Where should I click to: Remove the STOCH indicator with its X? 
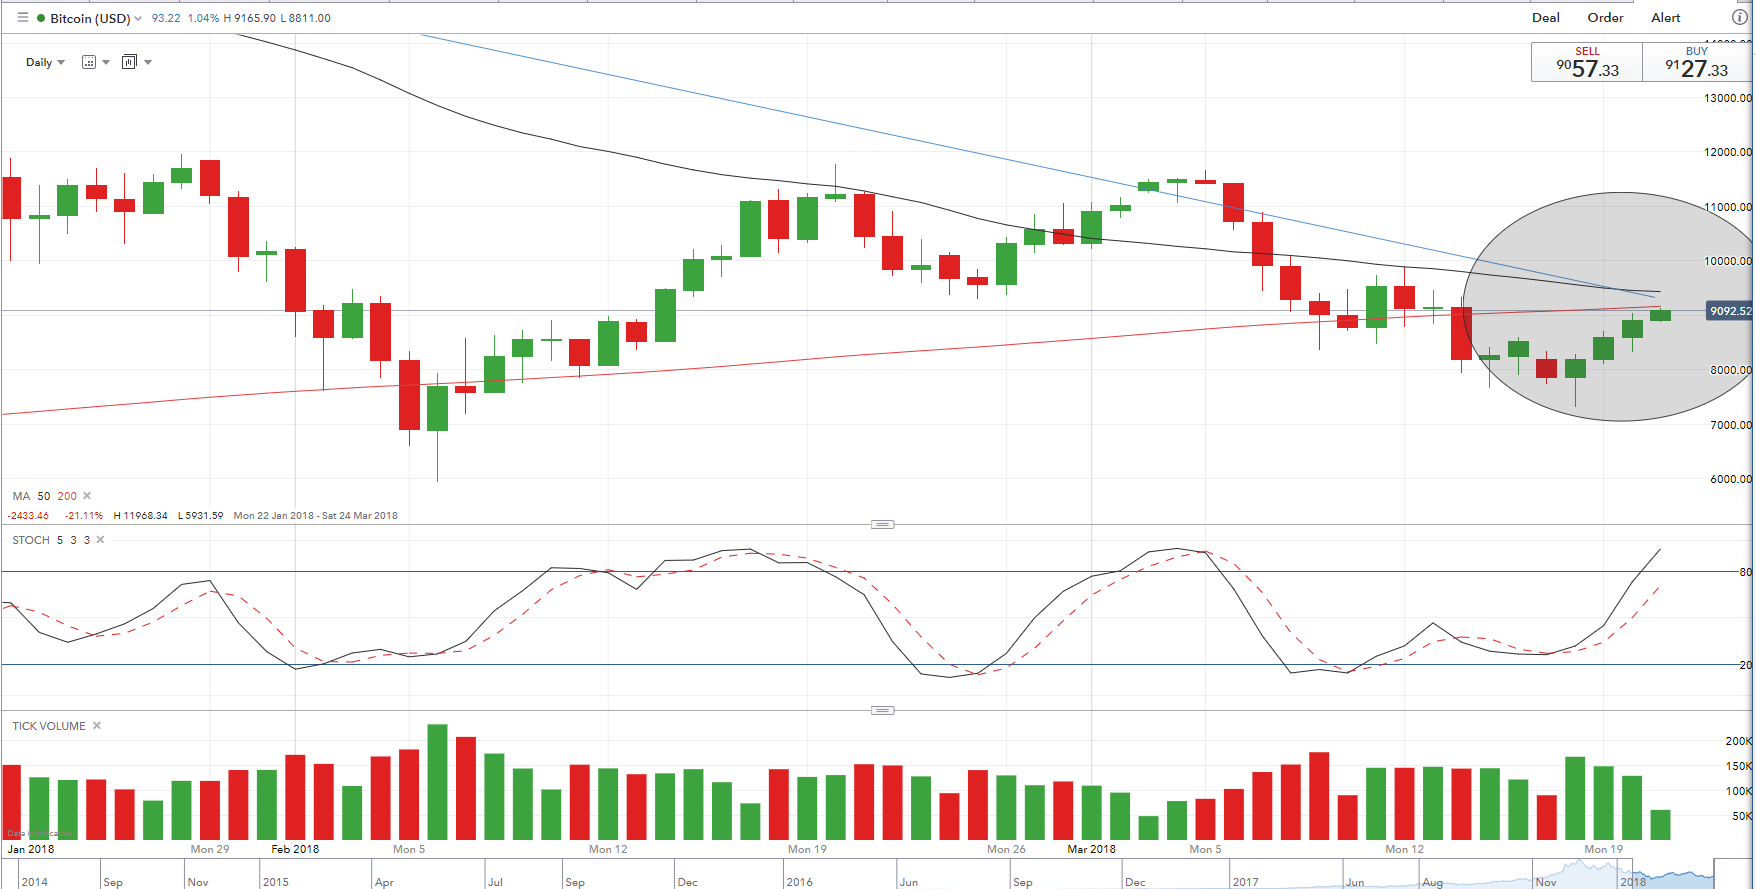click(100, 540)
